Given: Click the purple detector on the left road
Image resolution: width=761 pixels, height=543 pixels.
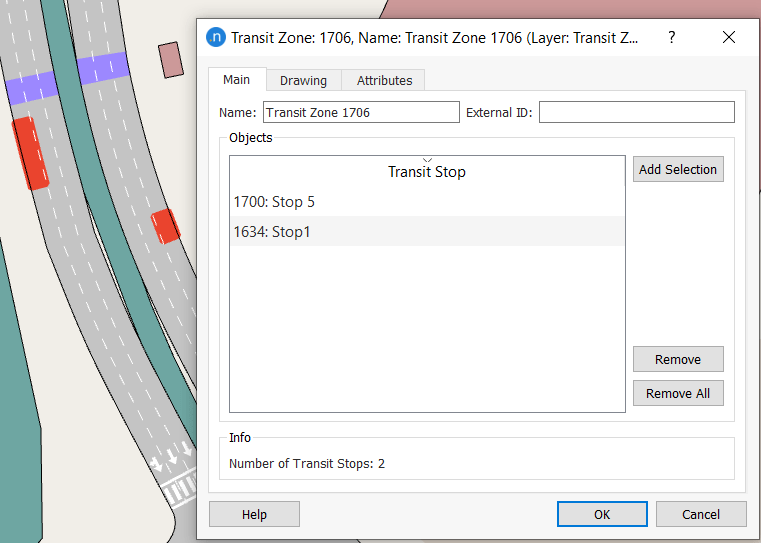Looking at the screenshot, I should 32,88.
